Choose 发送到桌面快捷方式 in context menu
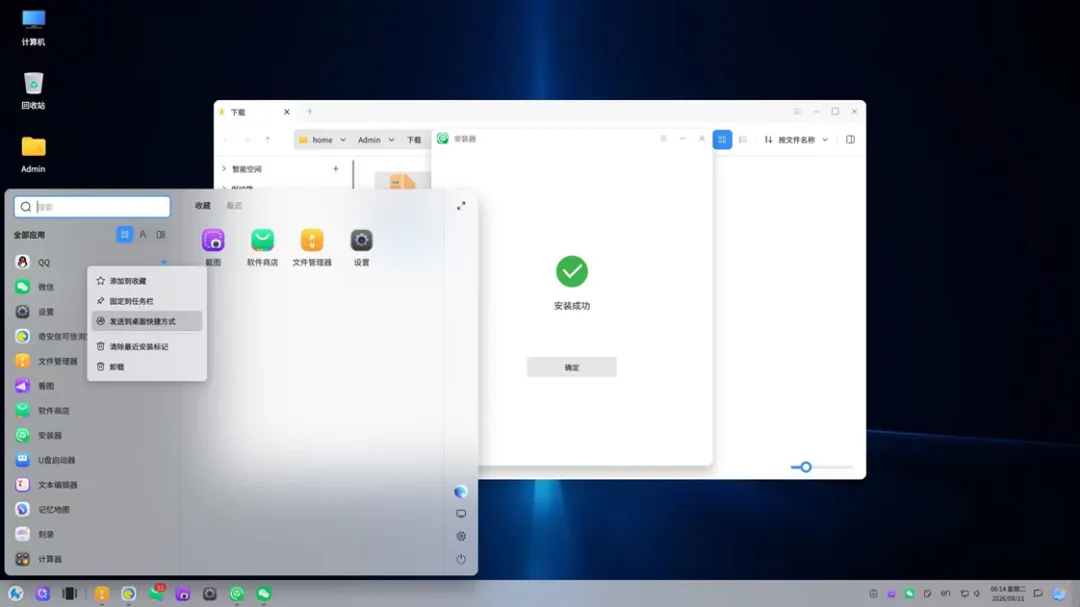 pos(147,322)
